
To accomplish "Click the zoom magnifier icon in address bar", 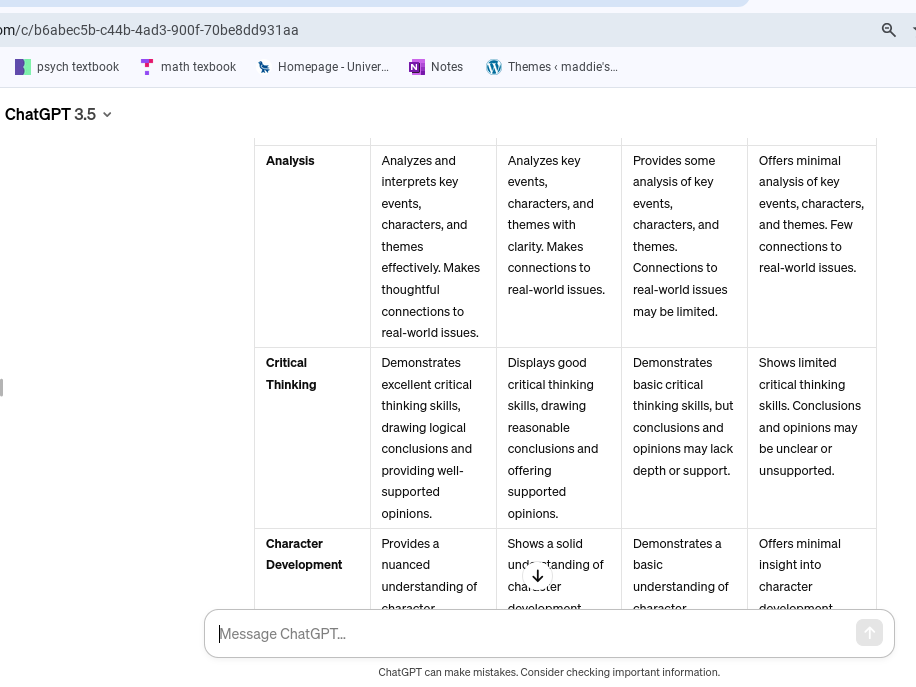I will [x=889, y=30].
